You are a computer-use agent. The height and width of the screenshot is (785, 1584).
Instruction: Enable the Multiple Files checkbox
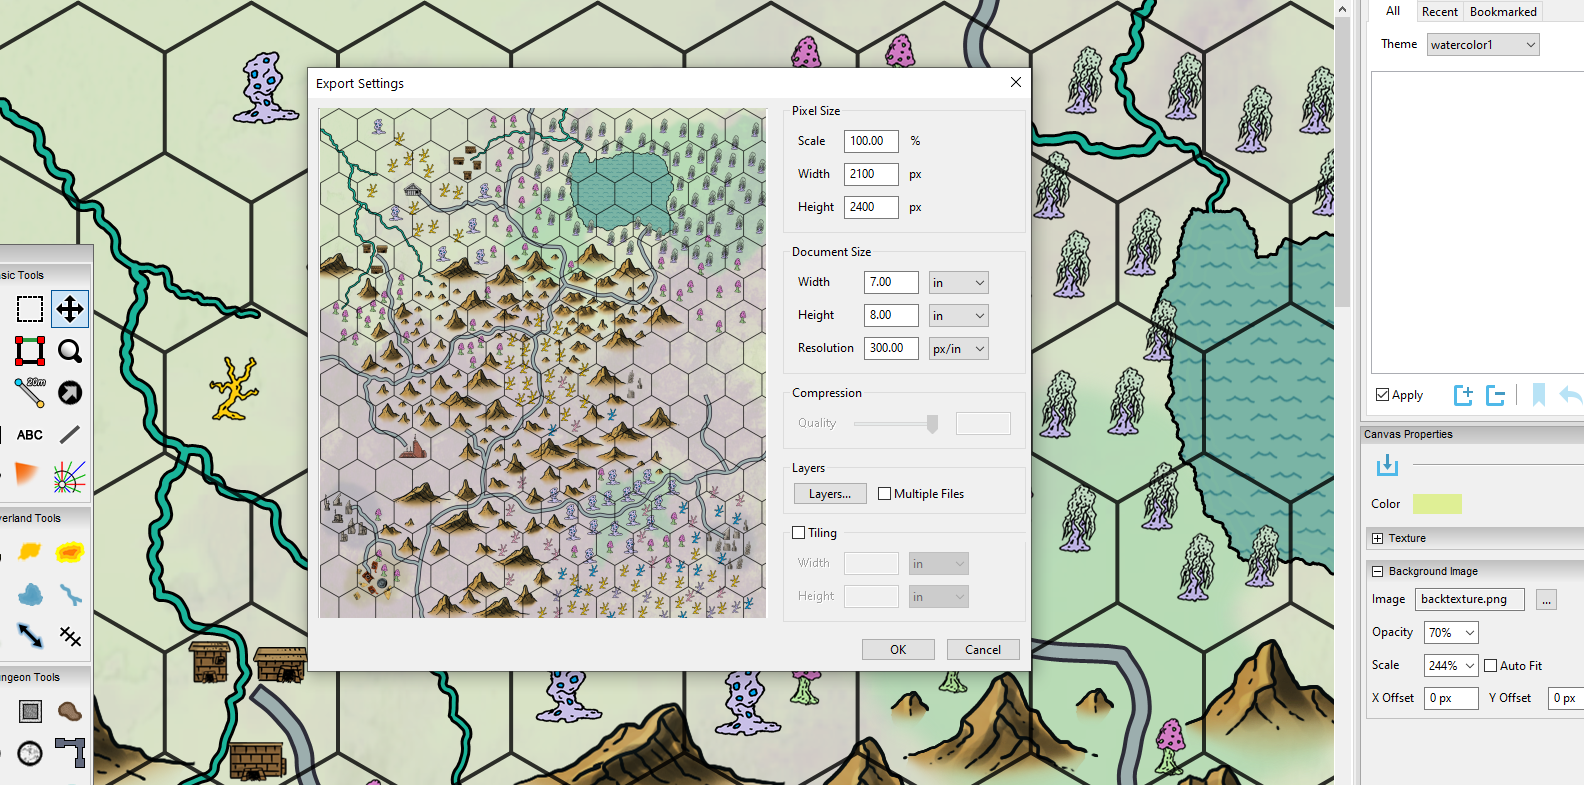coord(884,493)
